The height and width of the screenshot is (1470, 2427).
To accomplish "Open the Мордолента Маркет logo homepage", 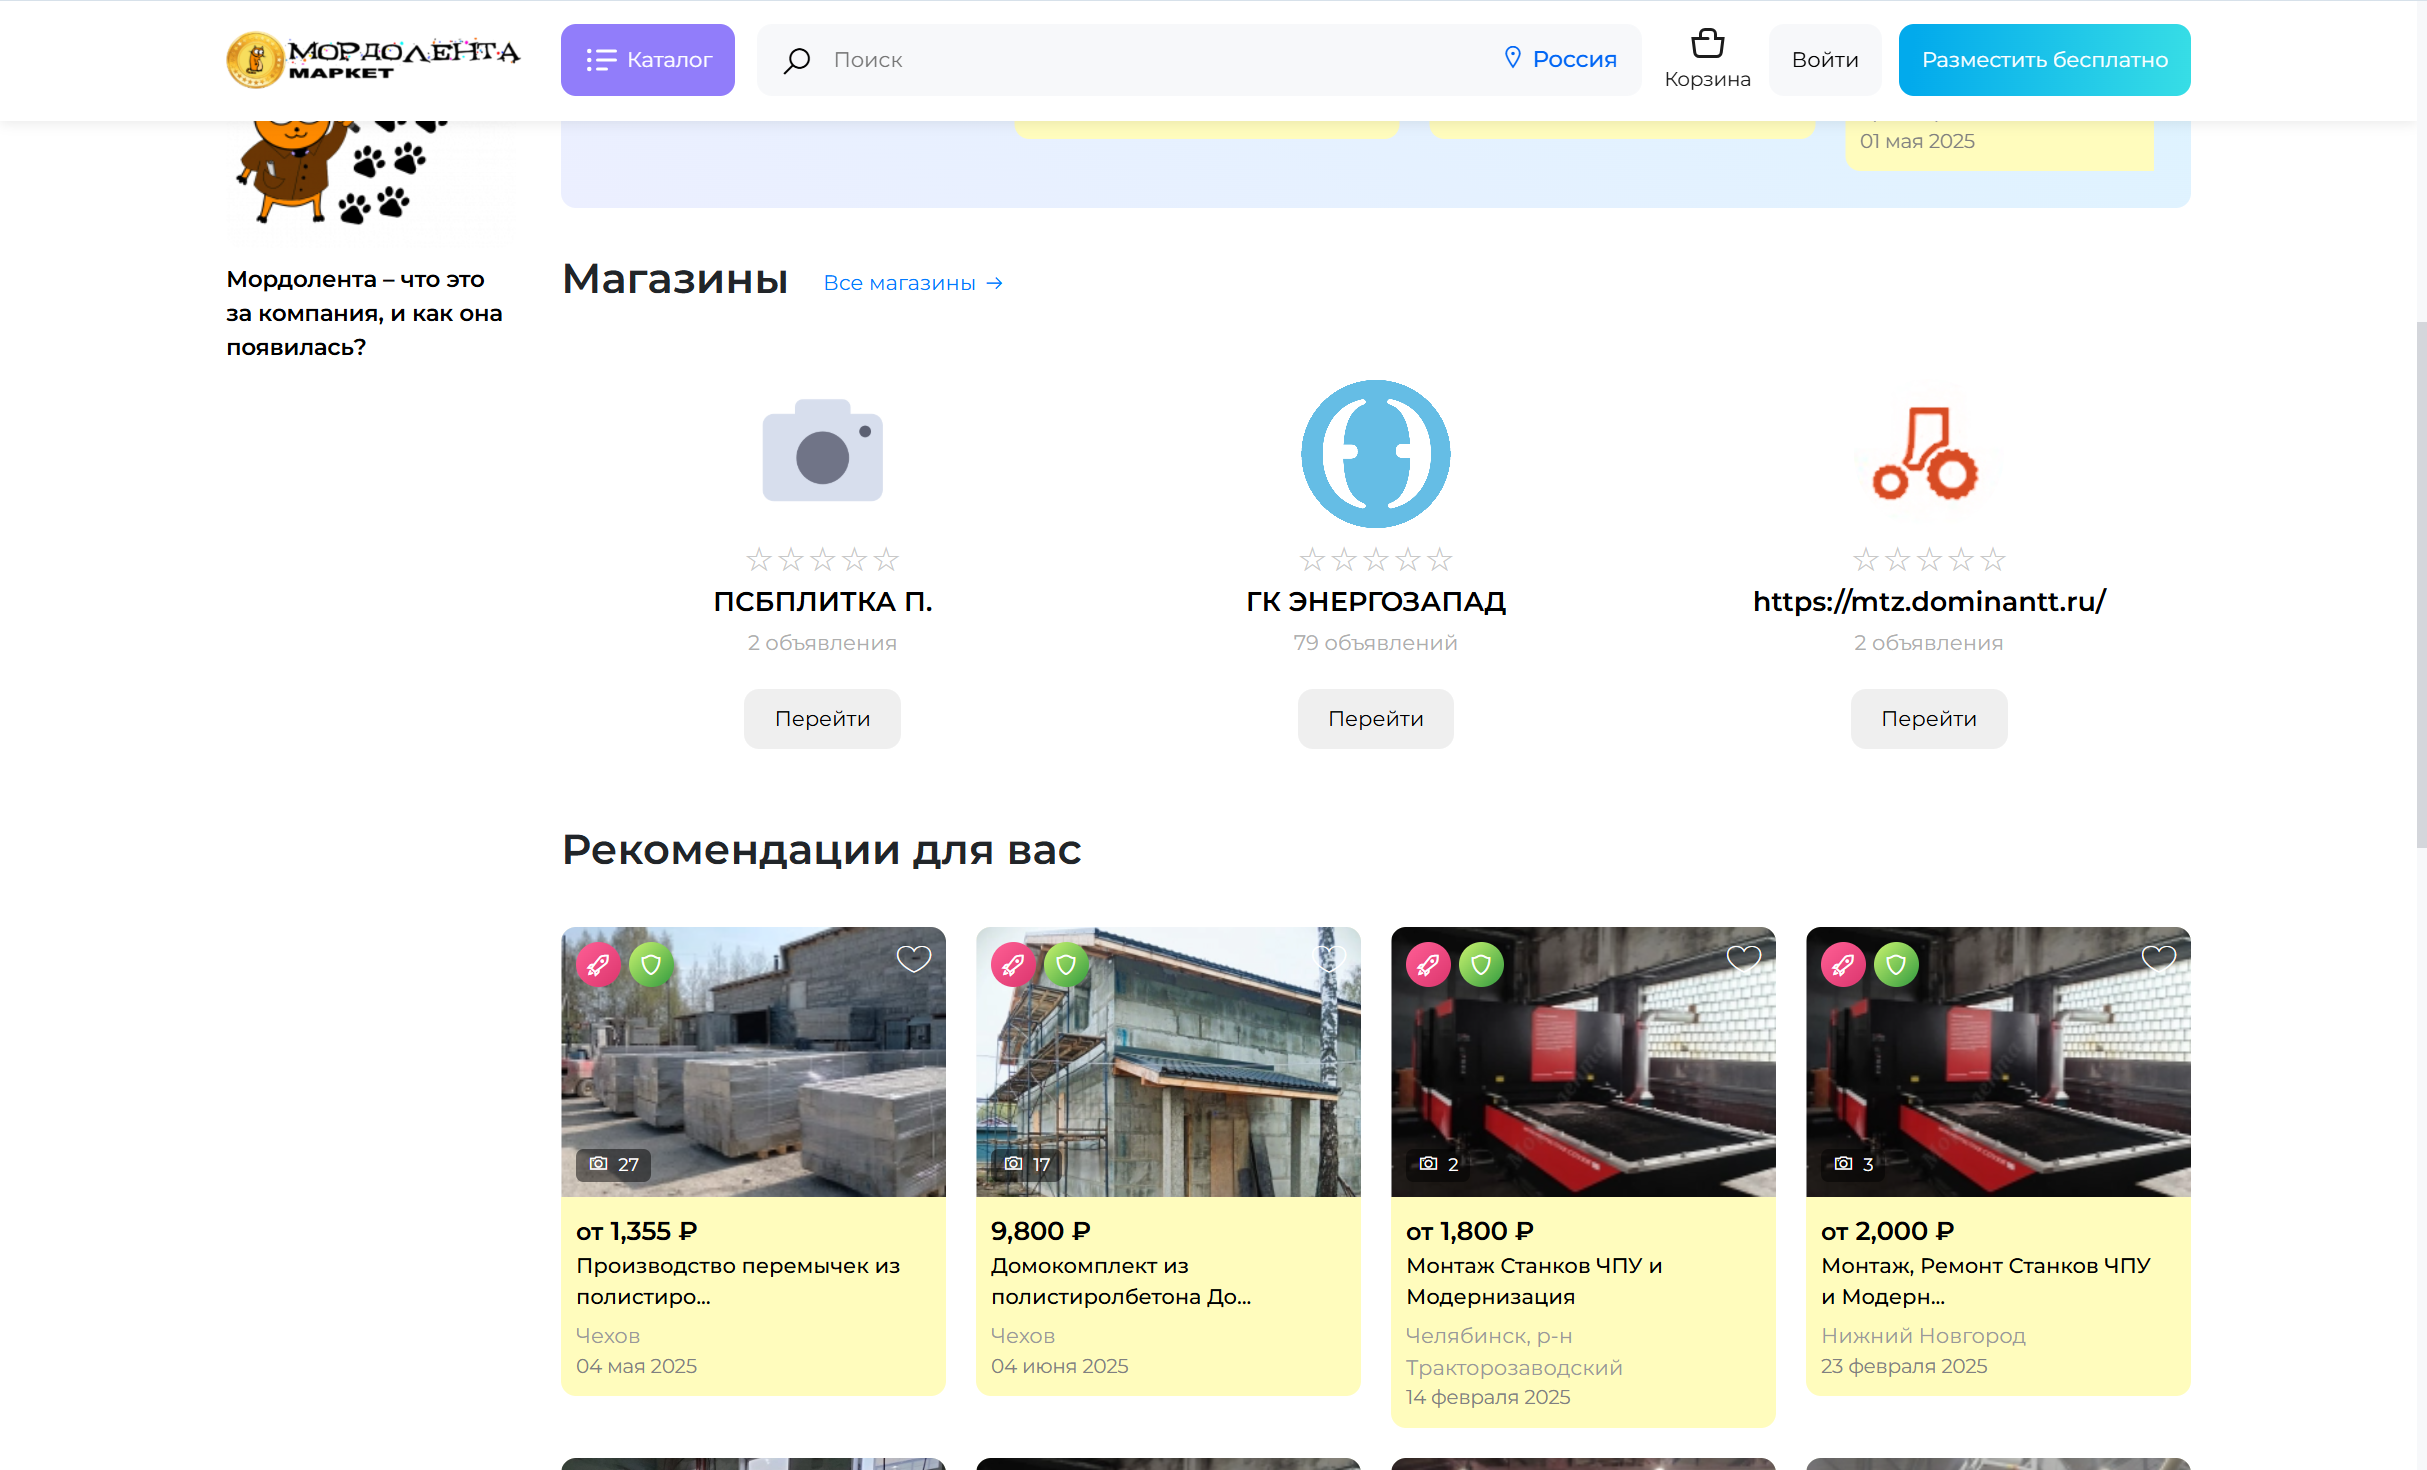I will [x=373, y=60].
